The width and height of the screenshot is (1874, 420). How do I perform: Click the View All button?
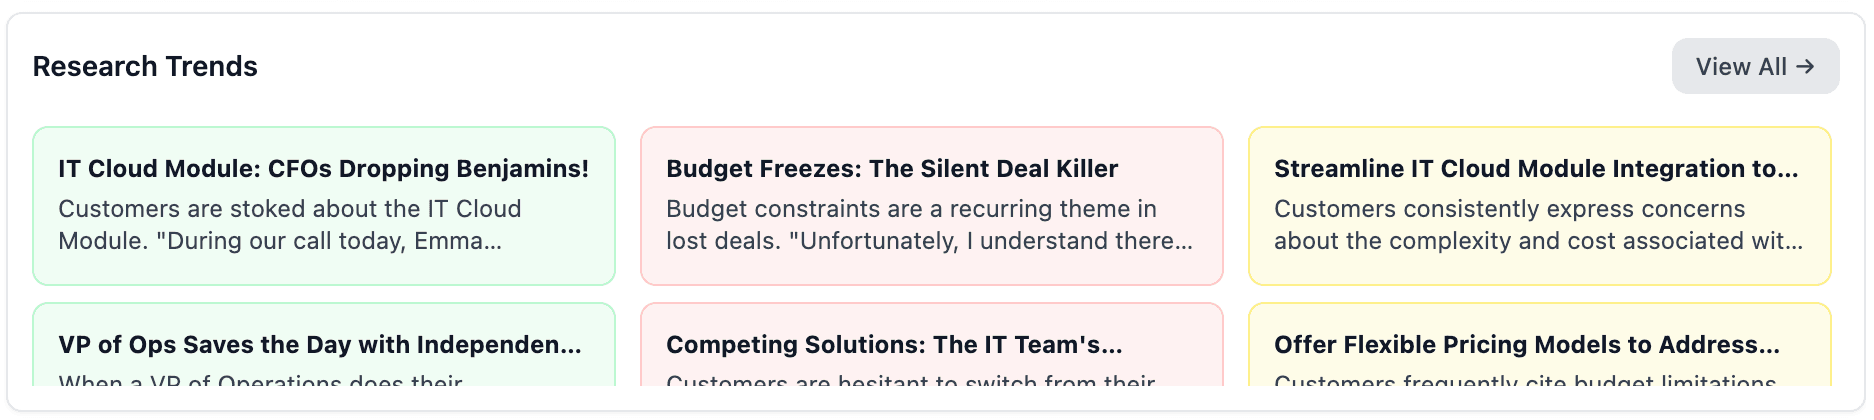[x=1754, y=66]
